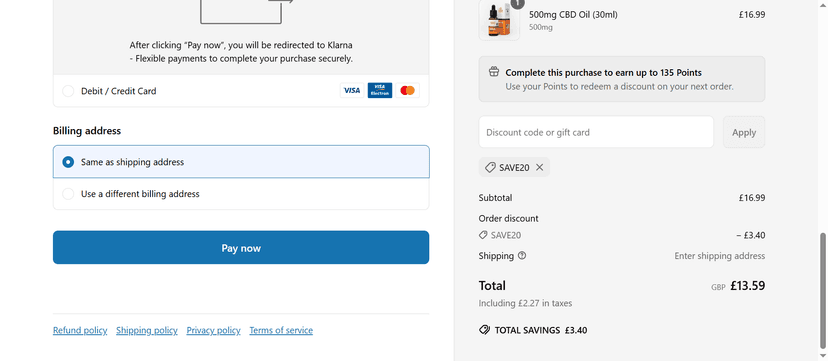Viewport: 828px width, 361px height.
Task: Click the Total Savings tag icon
Action: coord(484,330)
